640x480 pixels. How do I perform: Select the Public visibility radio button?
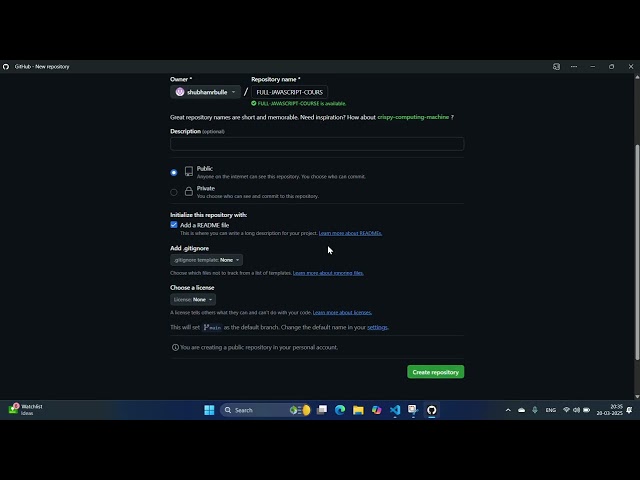pos(174,173)
